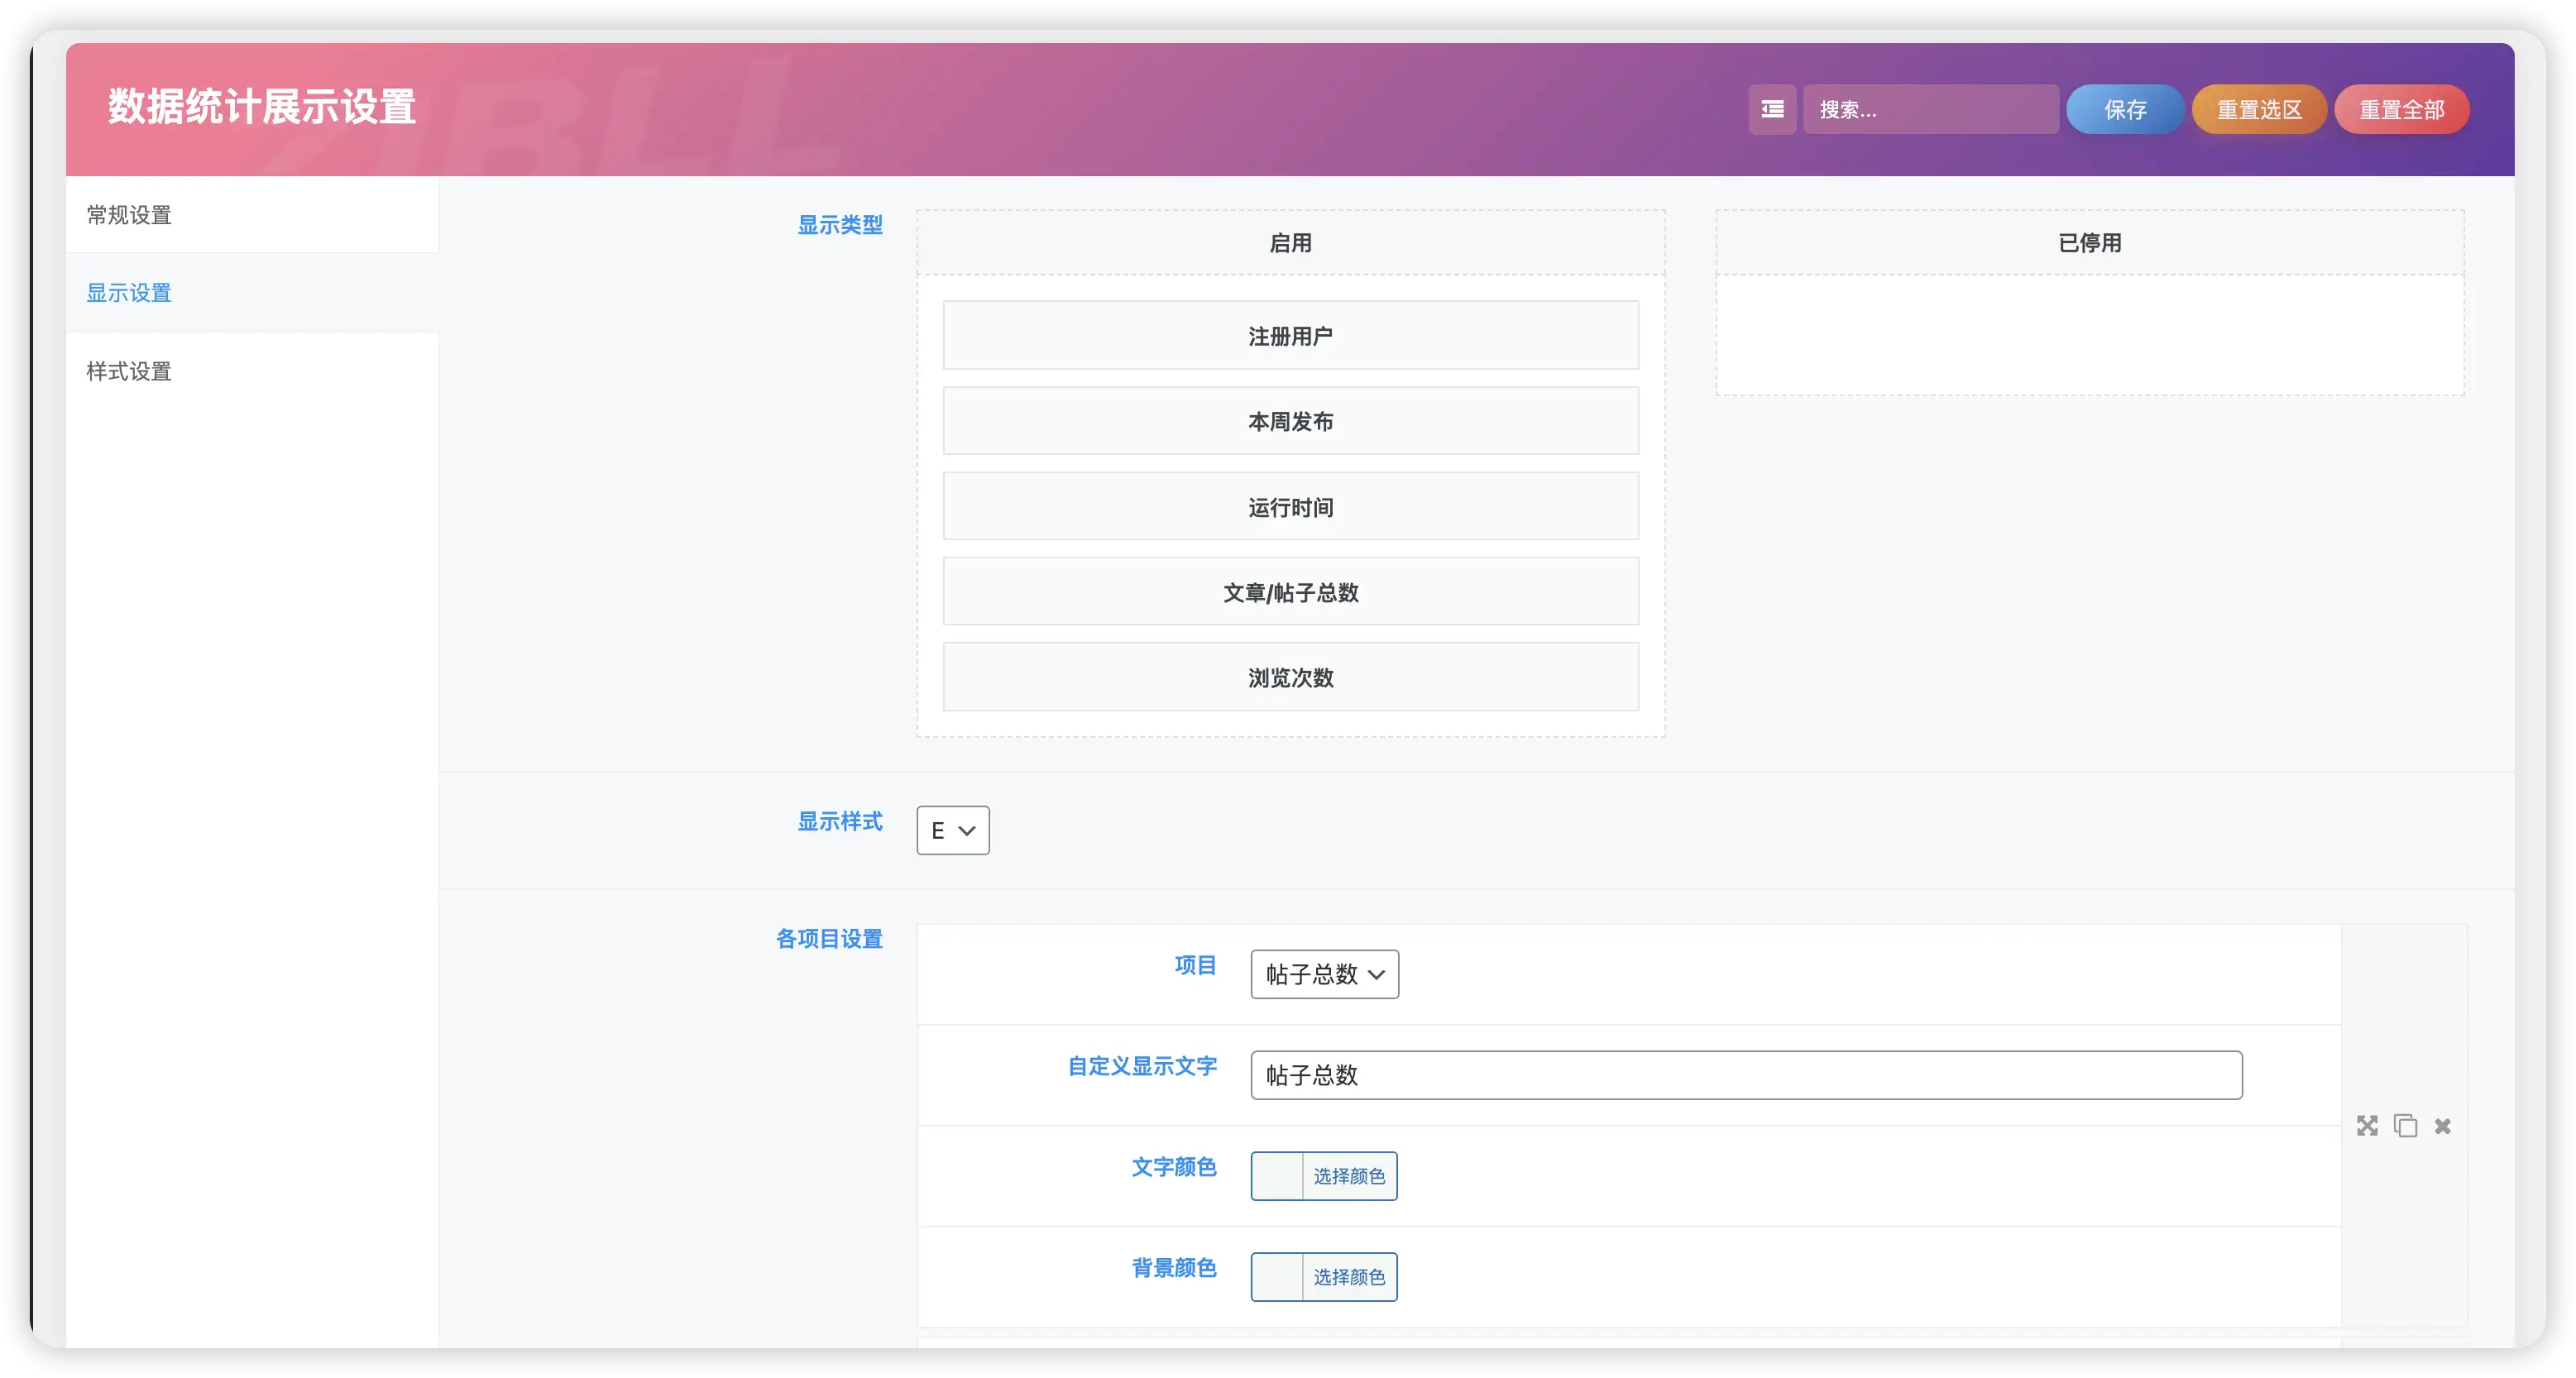Image resolution: width=2576 pixels, height=1378 pixels.
Task: Click the collapse sidebar icon in the header
Action: [1771, 109]
